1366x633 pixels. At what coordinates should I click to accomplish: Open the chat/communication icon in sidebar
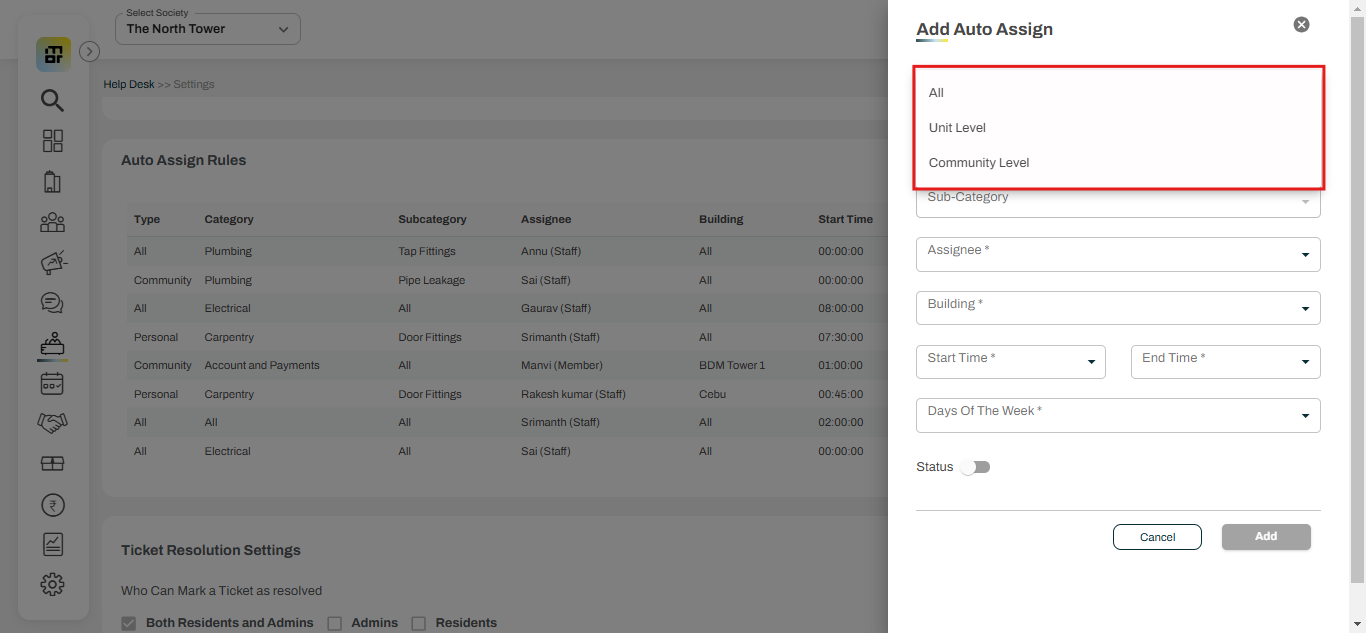tap(52, 302)
